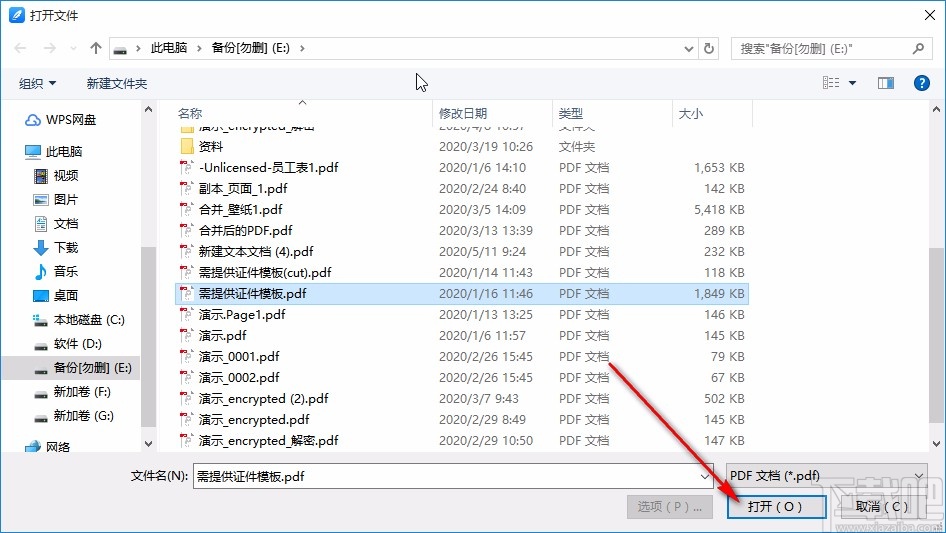Select 演示_encrypted.pdf file
Image resolution: width=946 pixels, height=533 pixels.
tap(462, 420)
